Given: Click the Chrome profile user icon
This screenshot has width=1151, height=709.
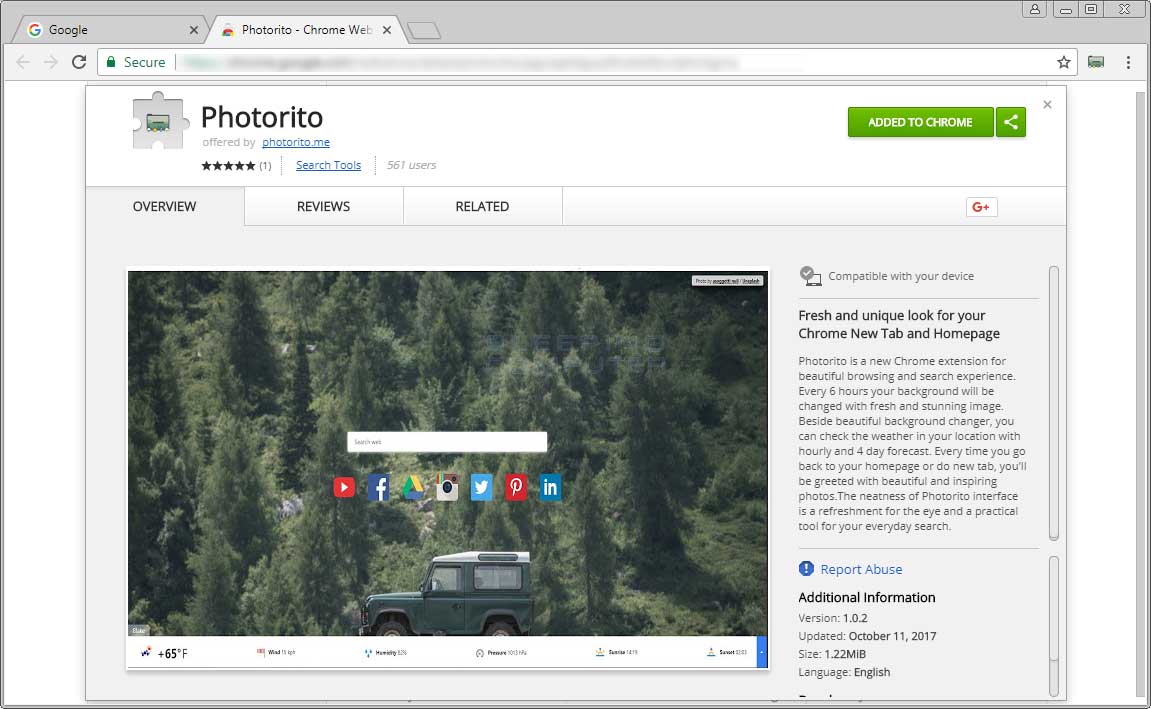Looking at the screenshot, I should click(x=1034, y=9).
